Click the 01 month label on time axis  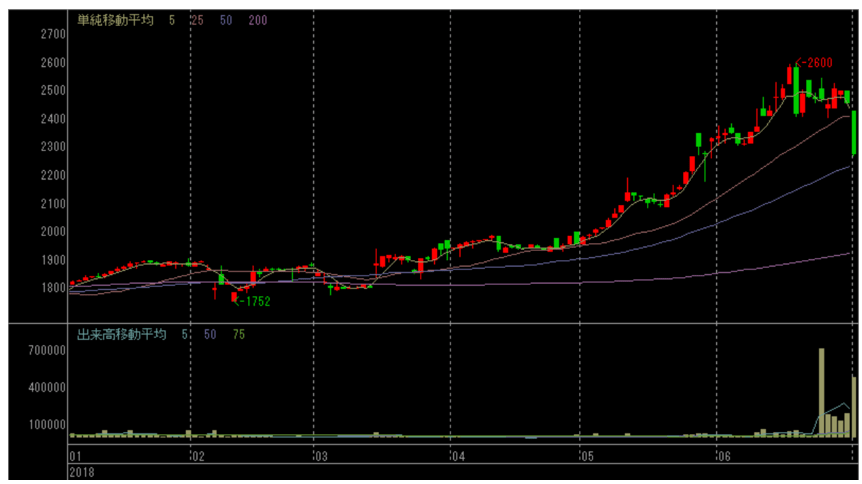click(x=75, y=456)
